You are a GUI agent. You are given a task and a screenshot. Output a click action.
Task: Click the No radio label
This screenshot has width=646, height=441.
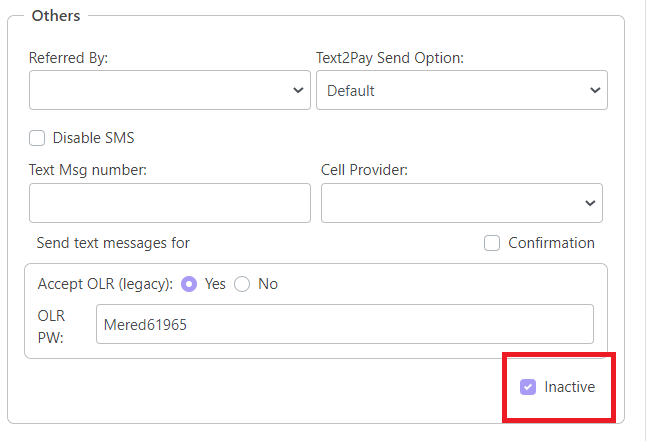coord(268,284)
